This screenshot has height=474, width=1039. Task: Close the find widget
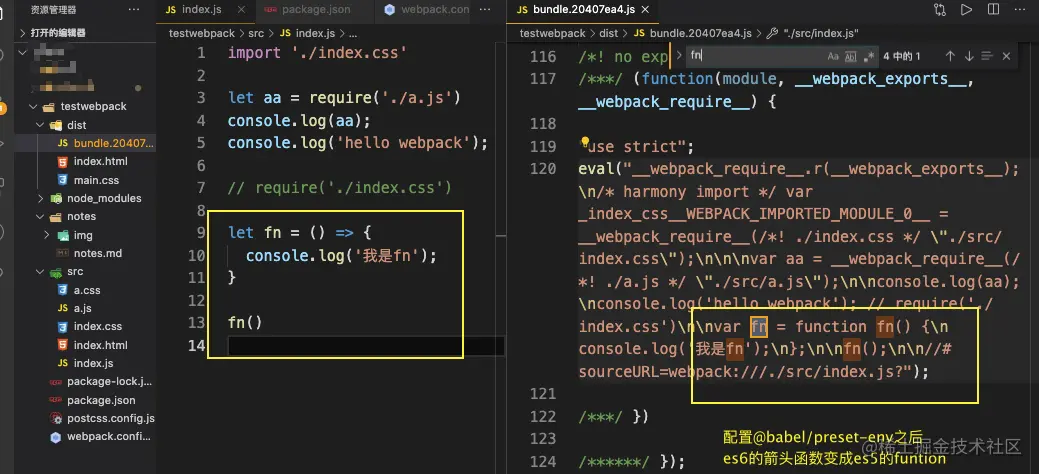1007,56
